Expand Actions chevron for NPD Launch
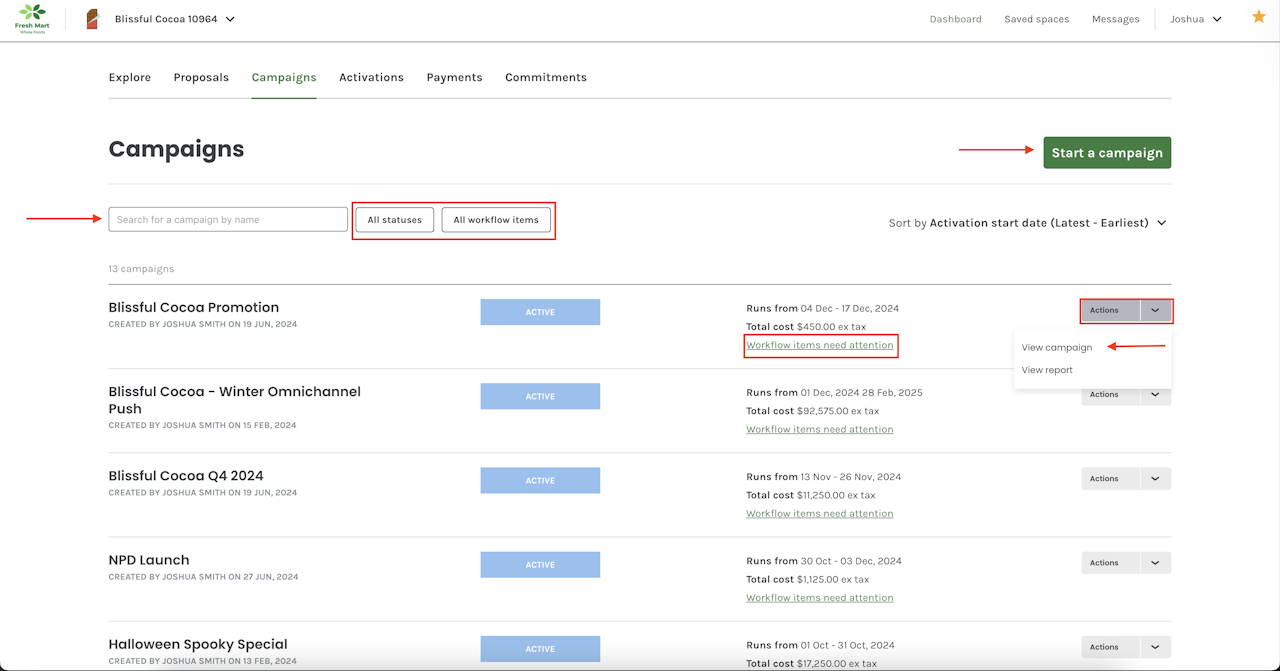This screenshot has height=671, width=1280. pos(1155,563)
